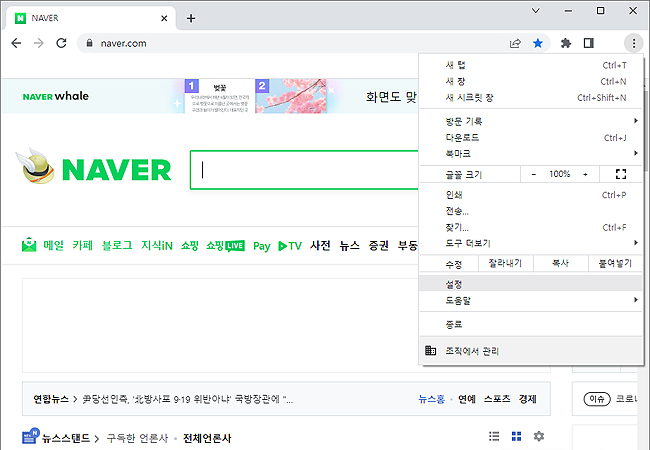The image size is (650, 450).
Task: Select 새 탭 menu item
Action: (531, 65)
